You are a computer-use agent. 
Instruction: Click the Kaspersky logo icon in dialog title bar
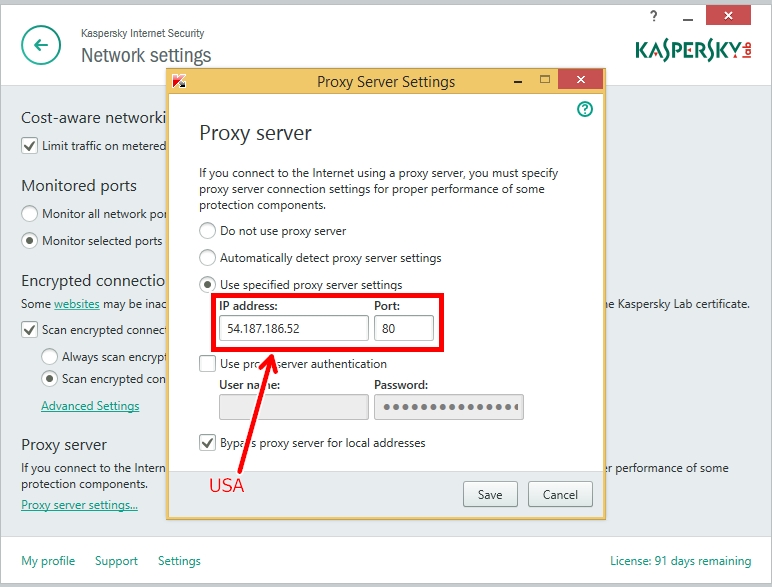click(179, 81)
